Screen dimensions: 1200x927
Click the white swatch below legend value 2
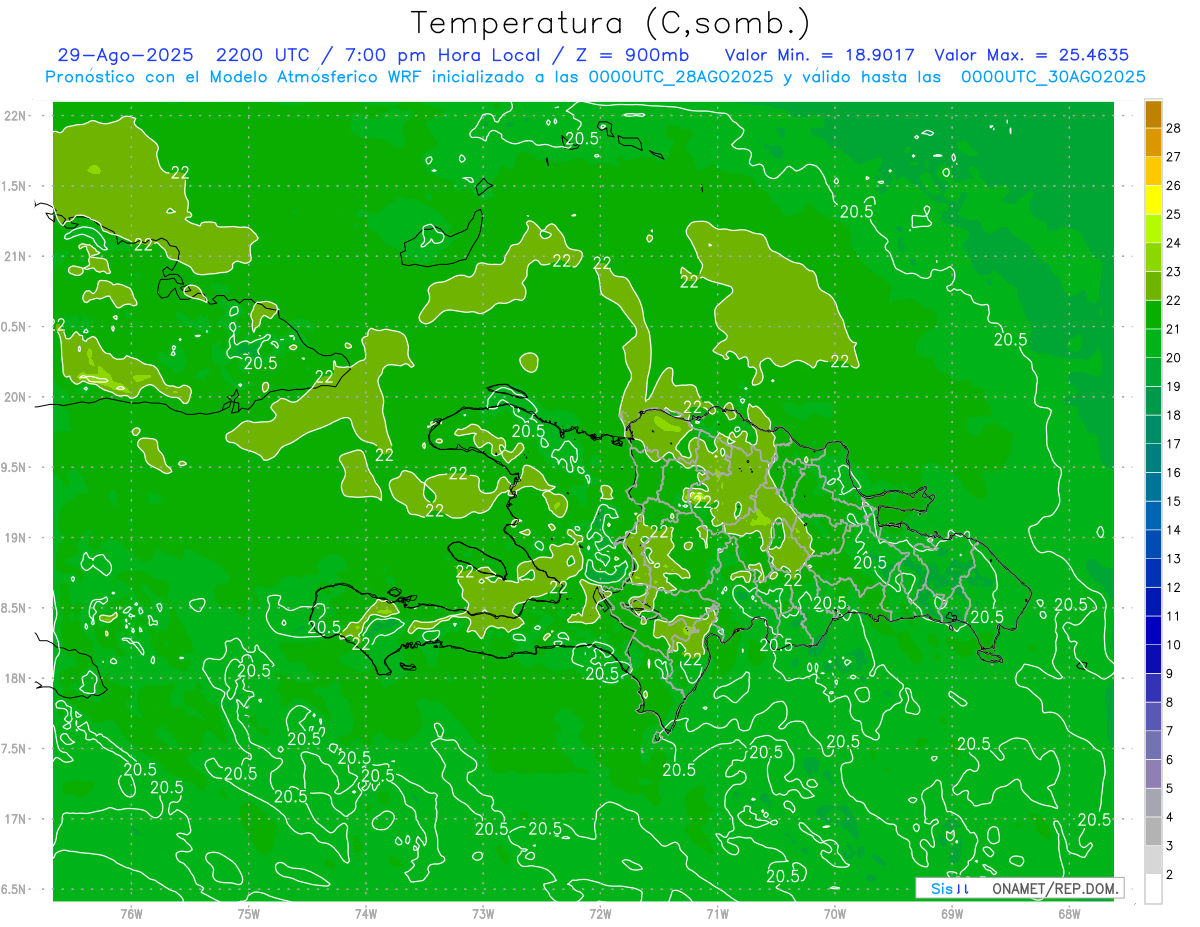point(1153,888)
